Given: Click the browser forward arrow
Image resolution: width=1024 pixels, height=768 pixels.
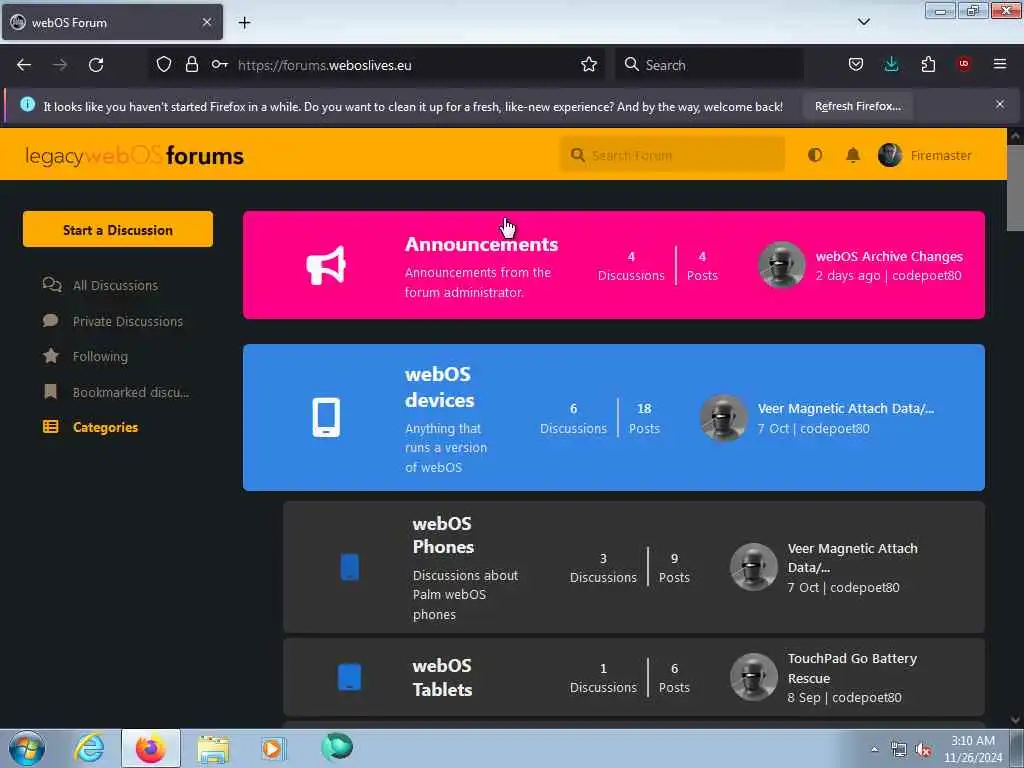Looking at the screenshot, I should tap(60, 65).
